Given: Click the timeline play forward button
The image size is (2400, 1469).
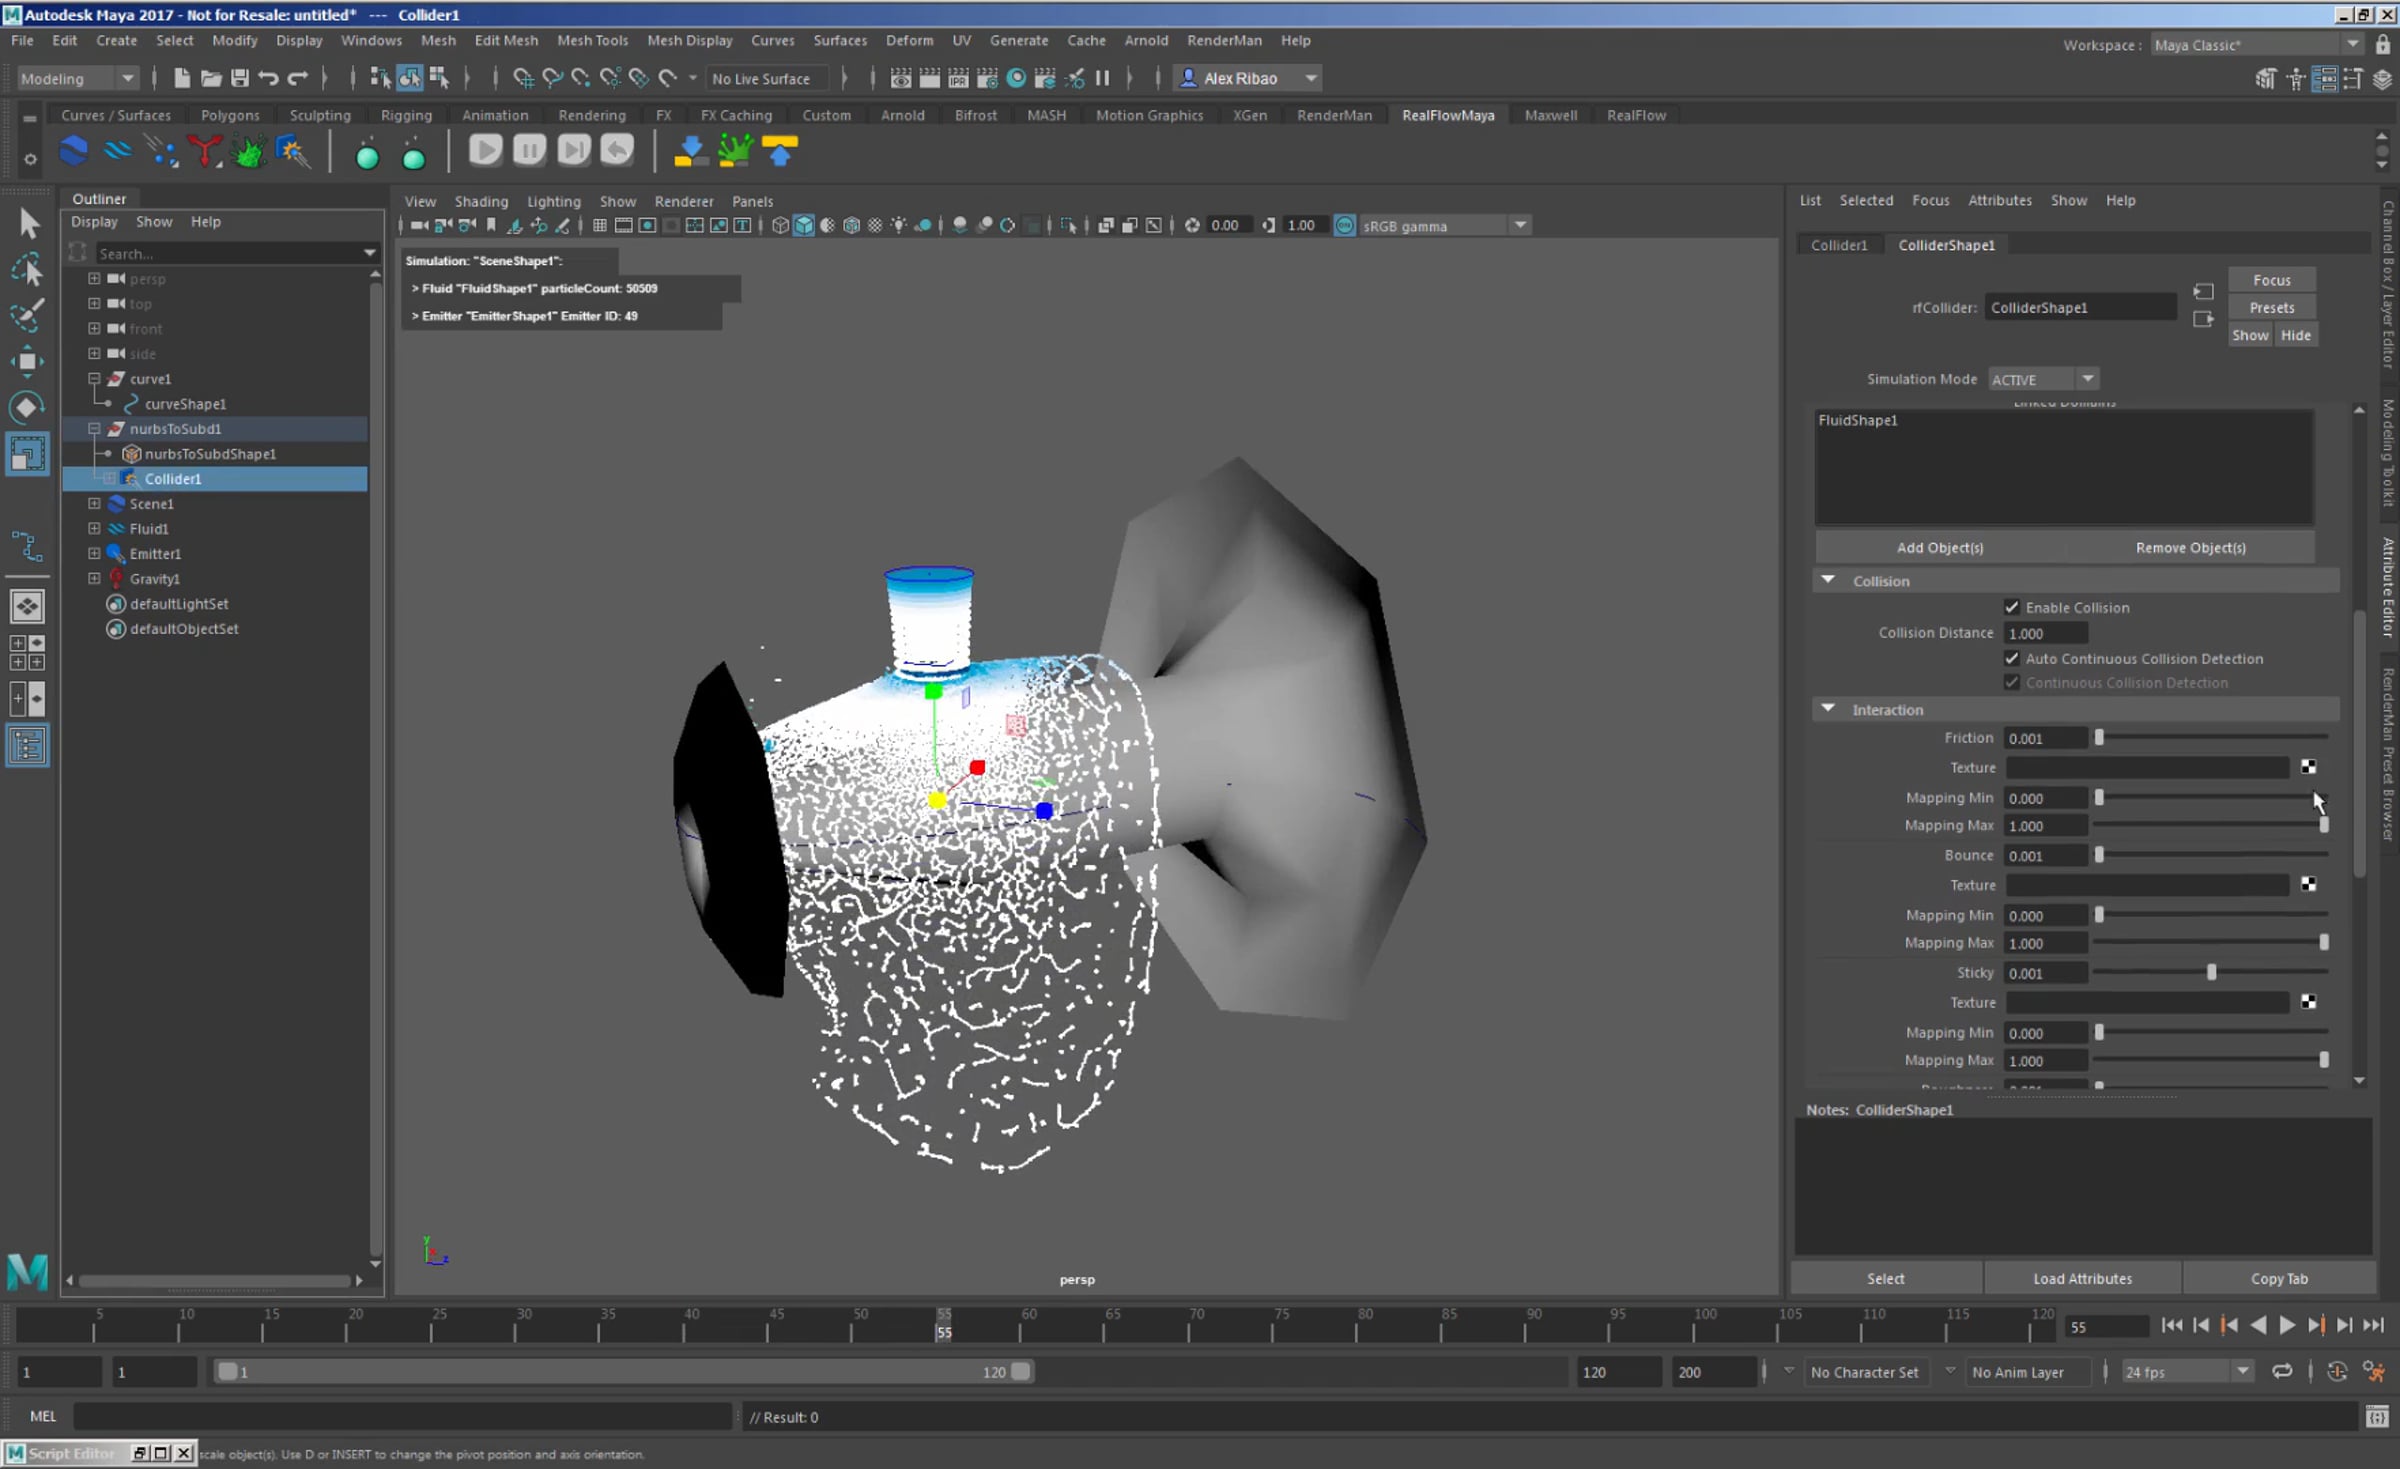Looking at the screenshot, I should coord(2286,1325).
